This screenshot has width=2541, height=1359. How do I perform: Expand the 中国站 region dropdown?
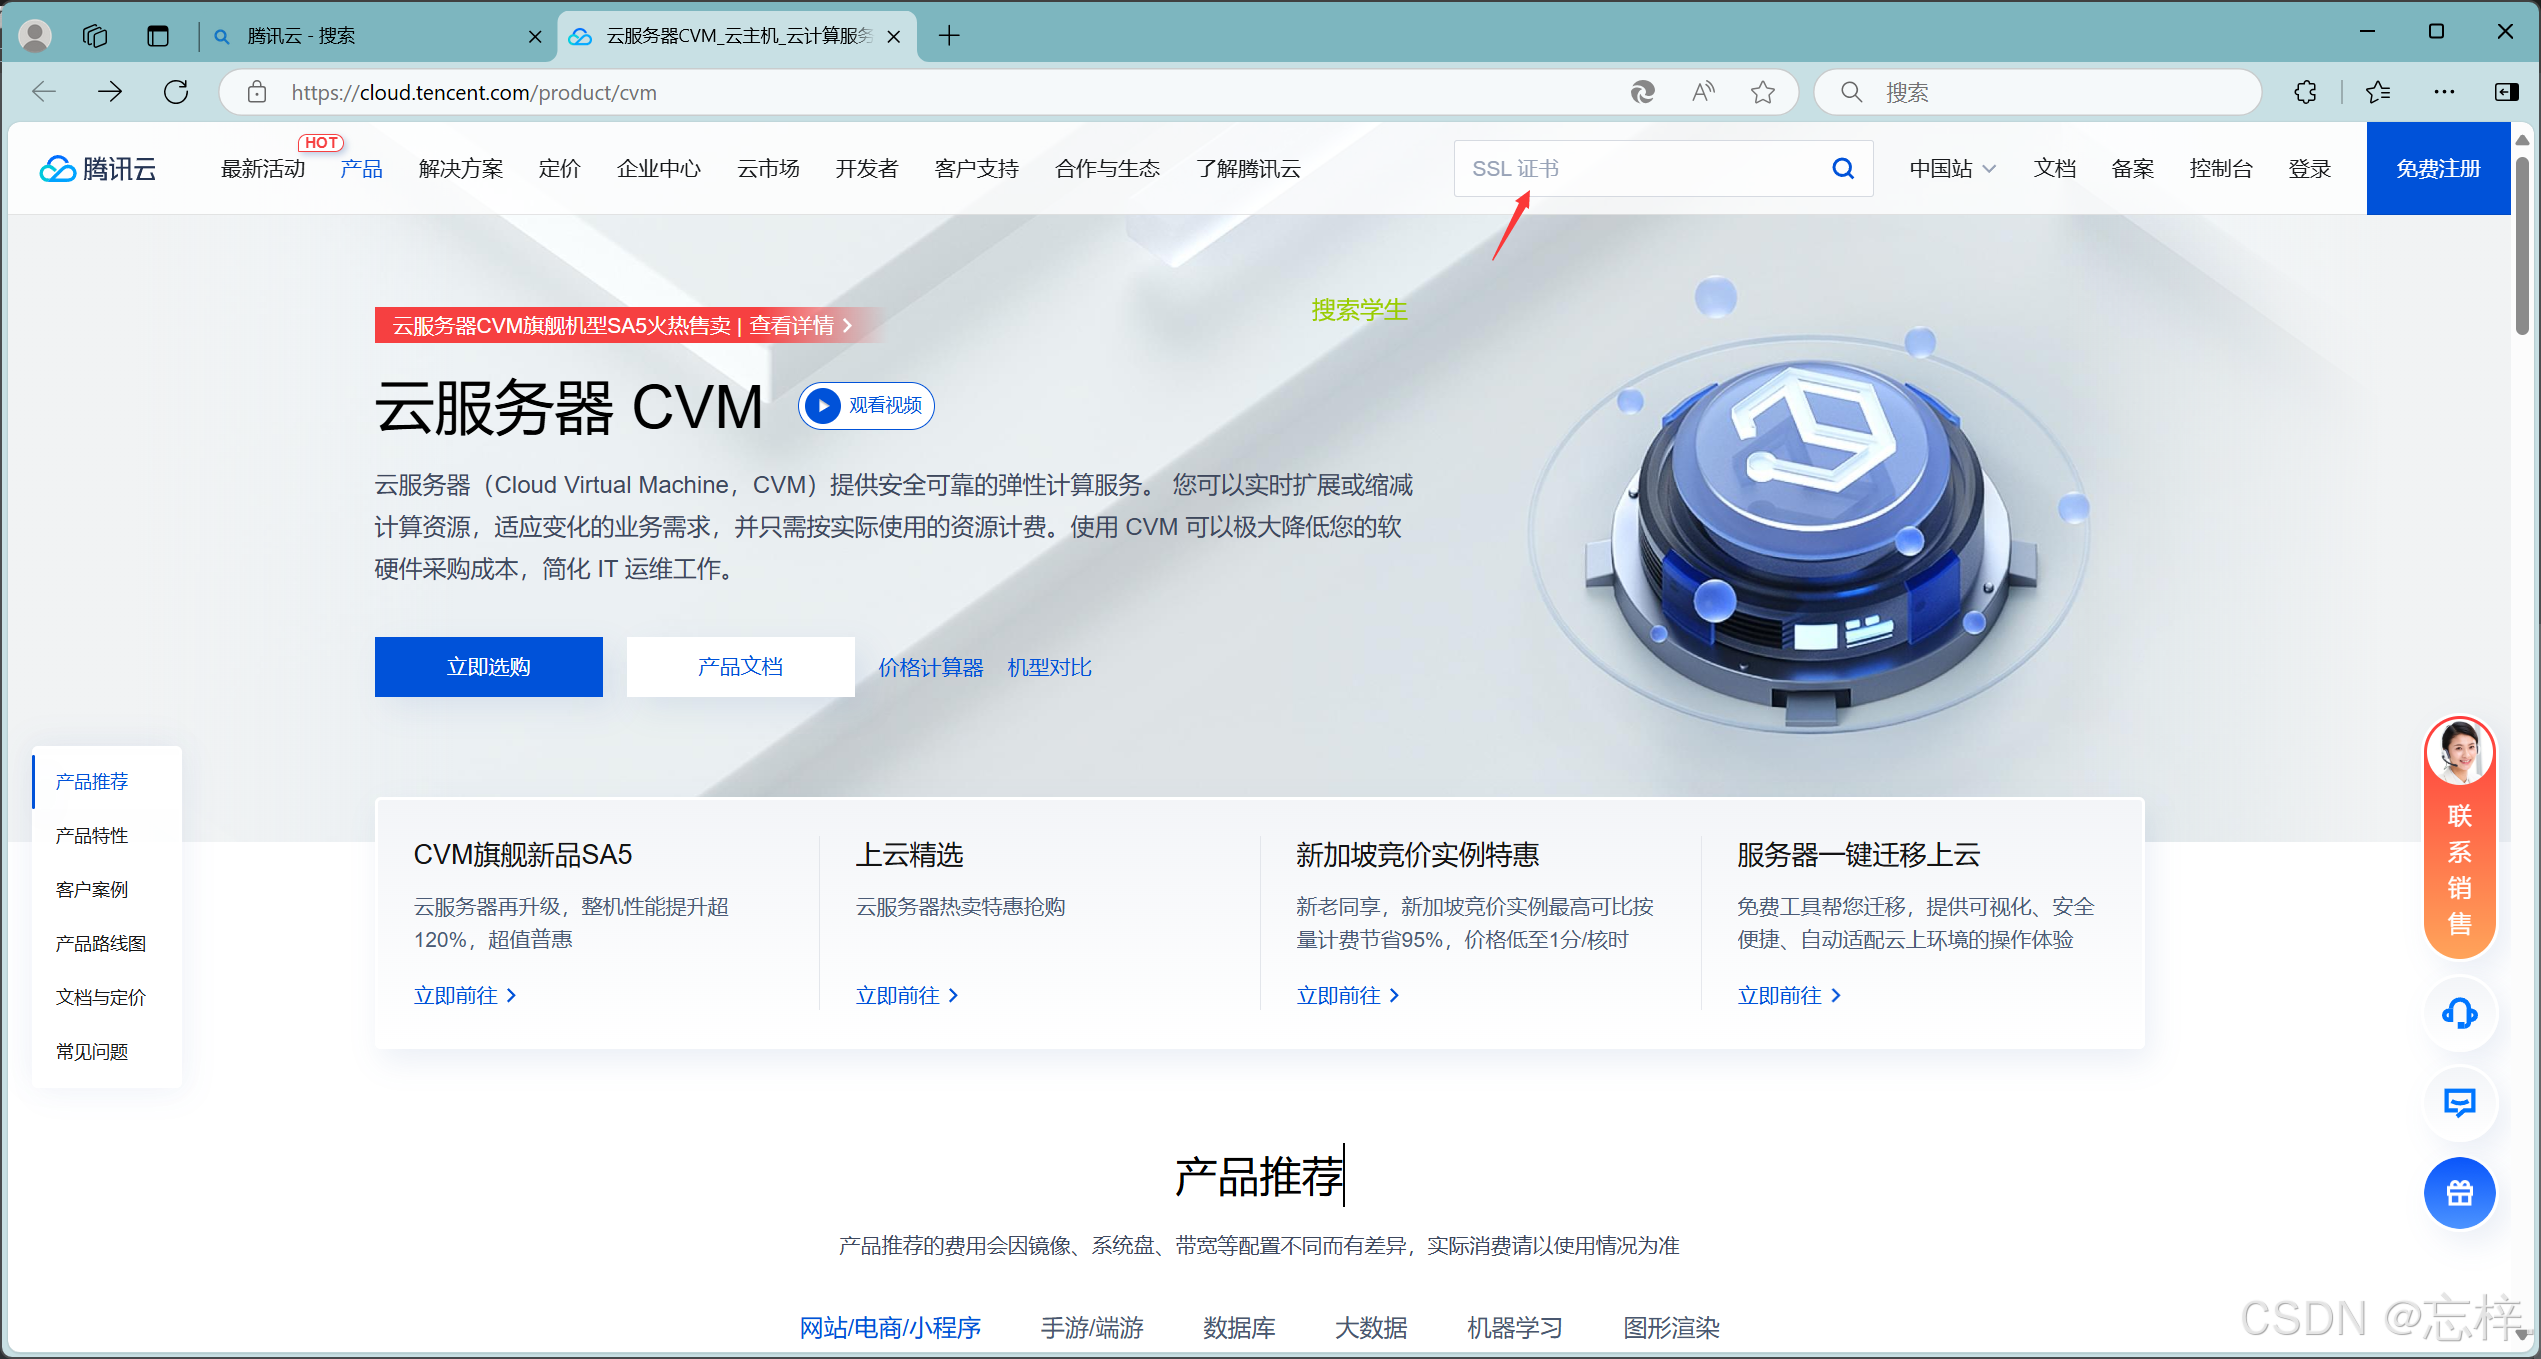point(1952,169)
